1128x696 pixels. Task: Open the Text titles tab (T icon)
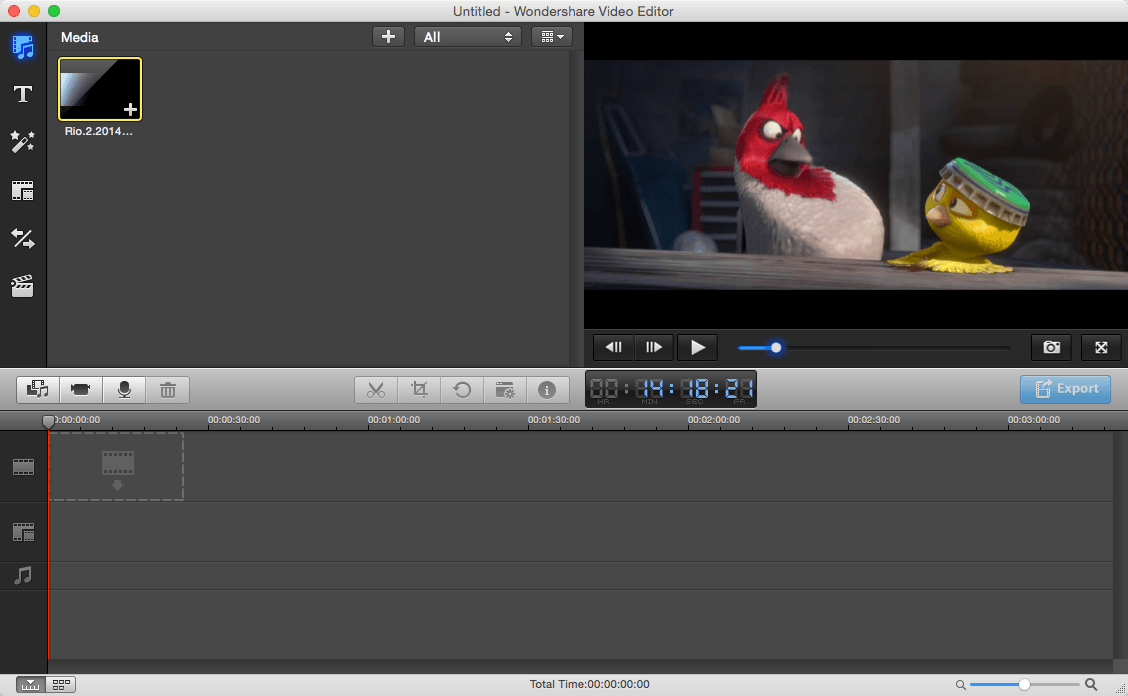(x=23, y=94)
